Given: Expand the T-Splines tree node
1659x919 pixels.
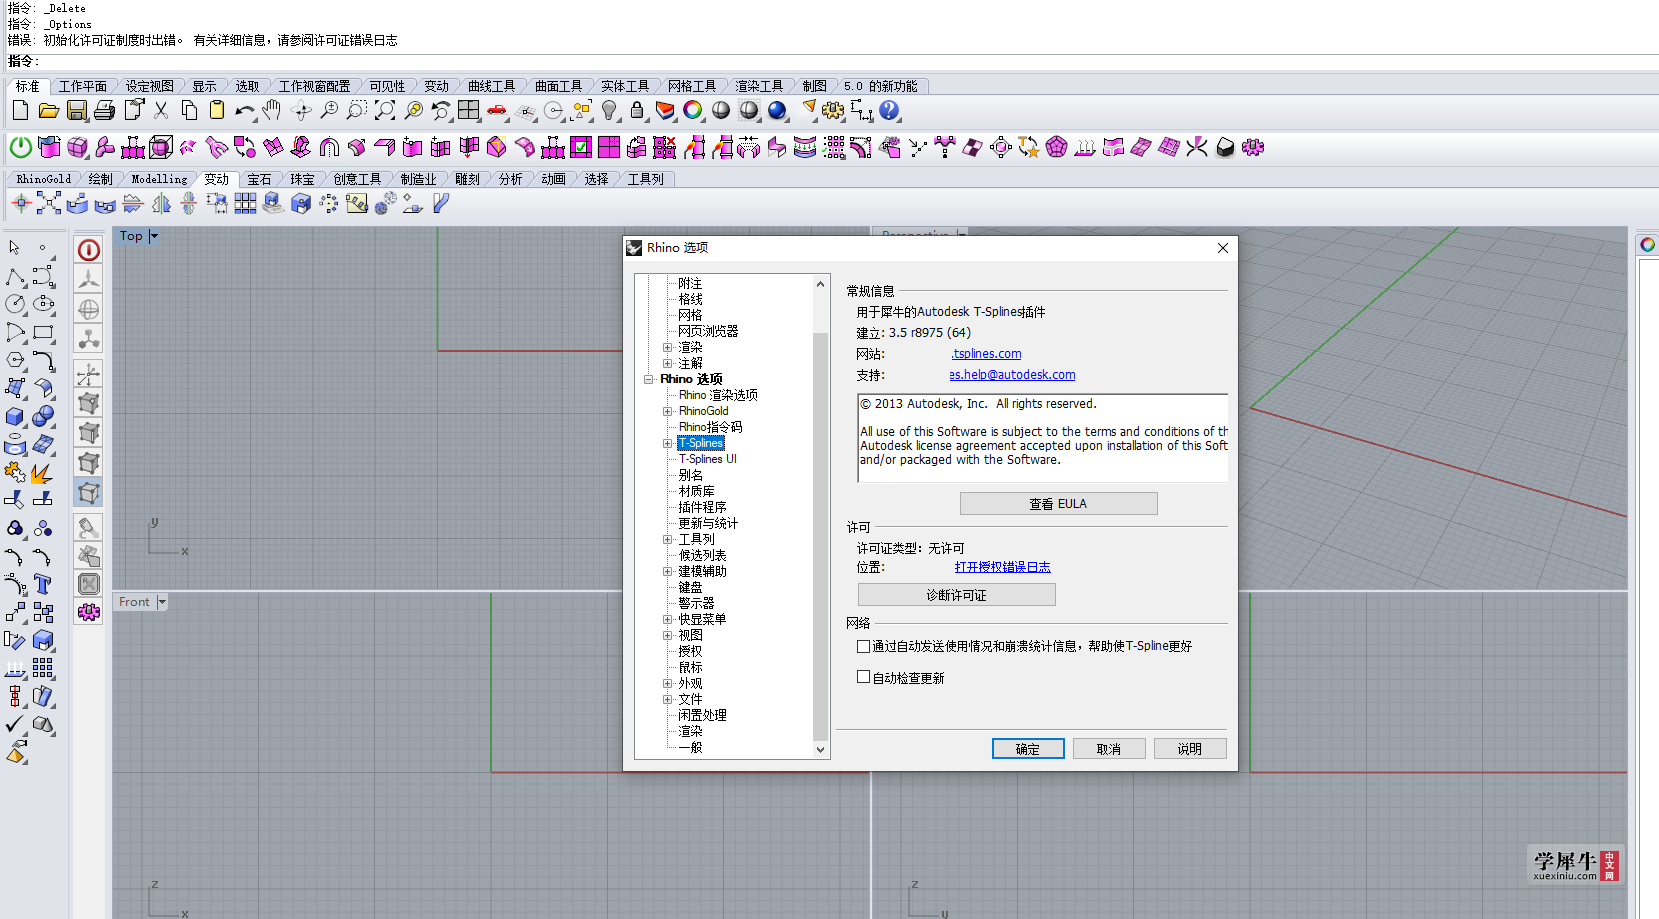Looking at the screenshot, I should click(x=668, y=443).
